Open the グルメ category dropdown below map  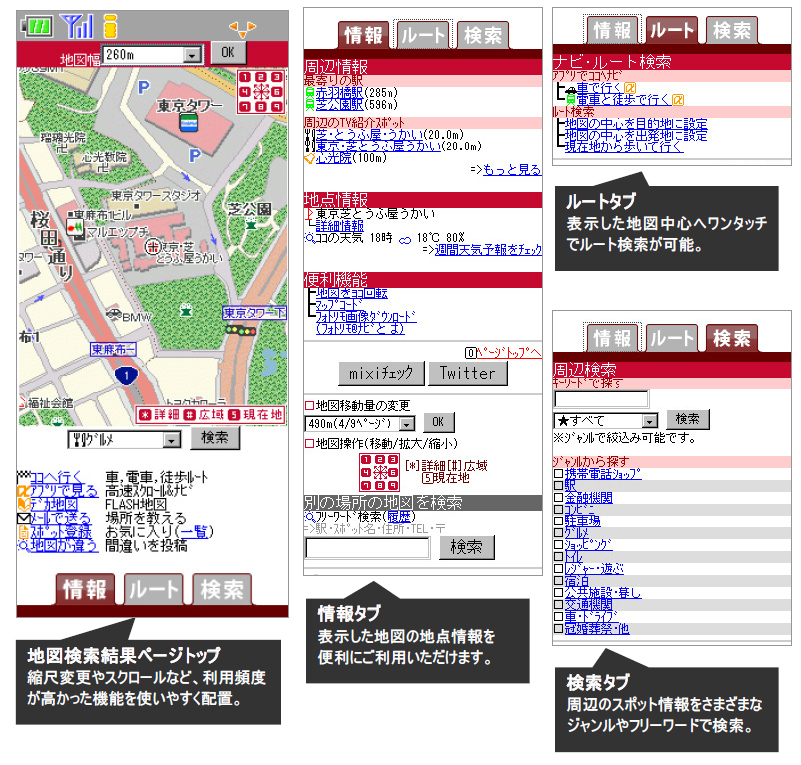click(x=124, y=440)
